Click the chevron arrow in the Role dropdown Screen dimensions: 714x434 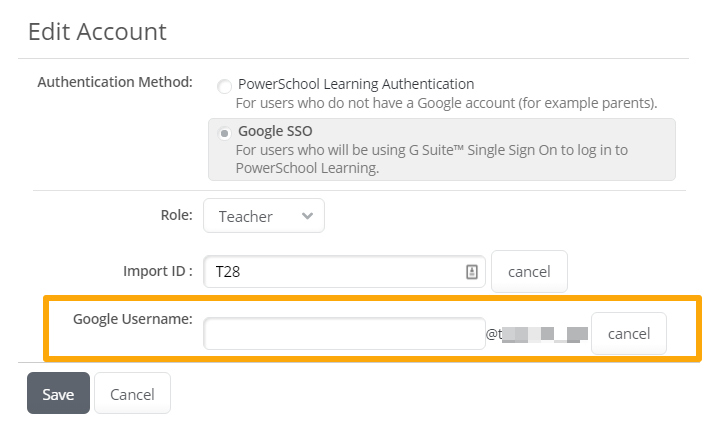click(307, 216)
